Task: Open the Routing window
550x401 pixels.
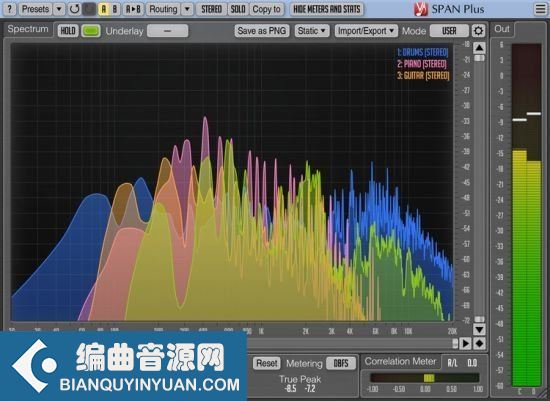Action: [x=163, y=9]
